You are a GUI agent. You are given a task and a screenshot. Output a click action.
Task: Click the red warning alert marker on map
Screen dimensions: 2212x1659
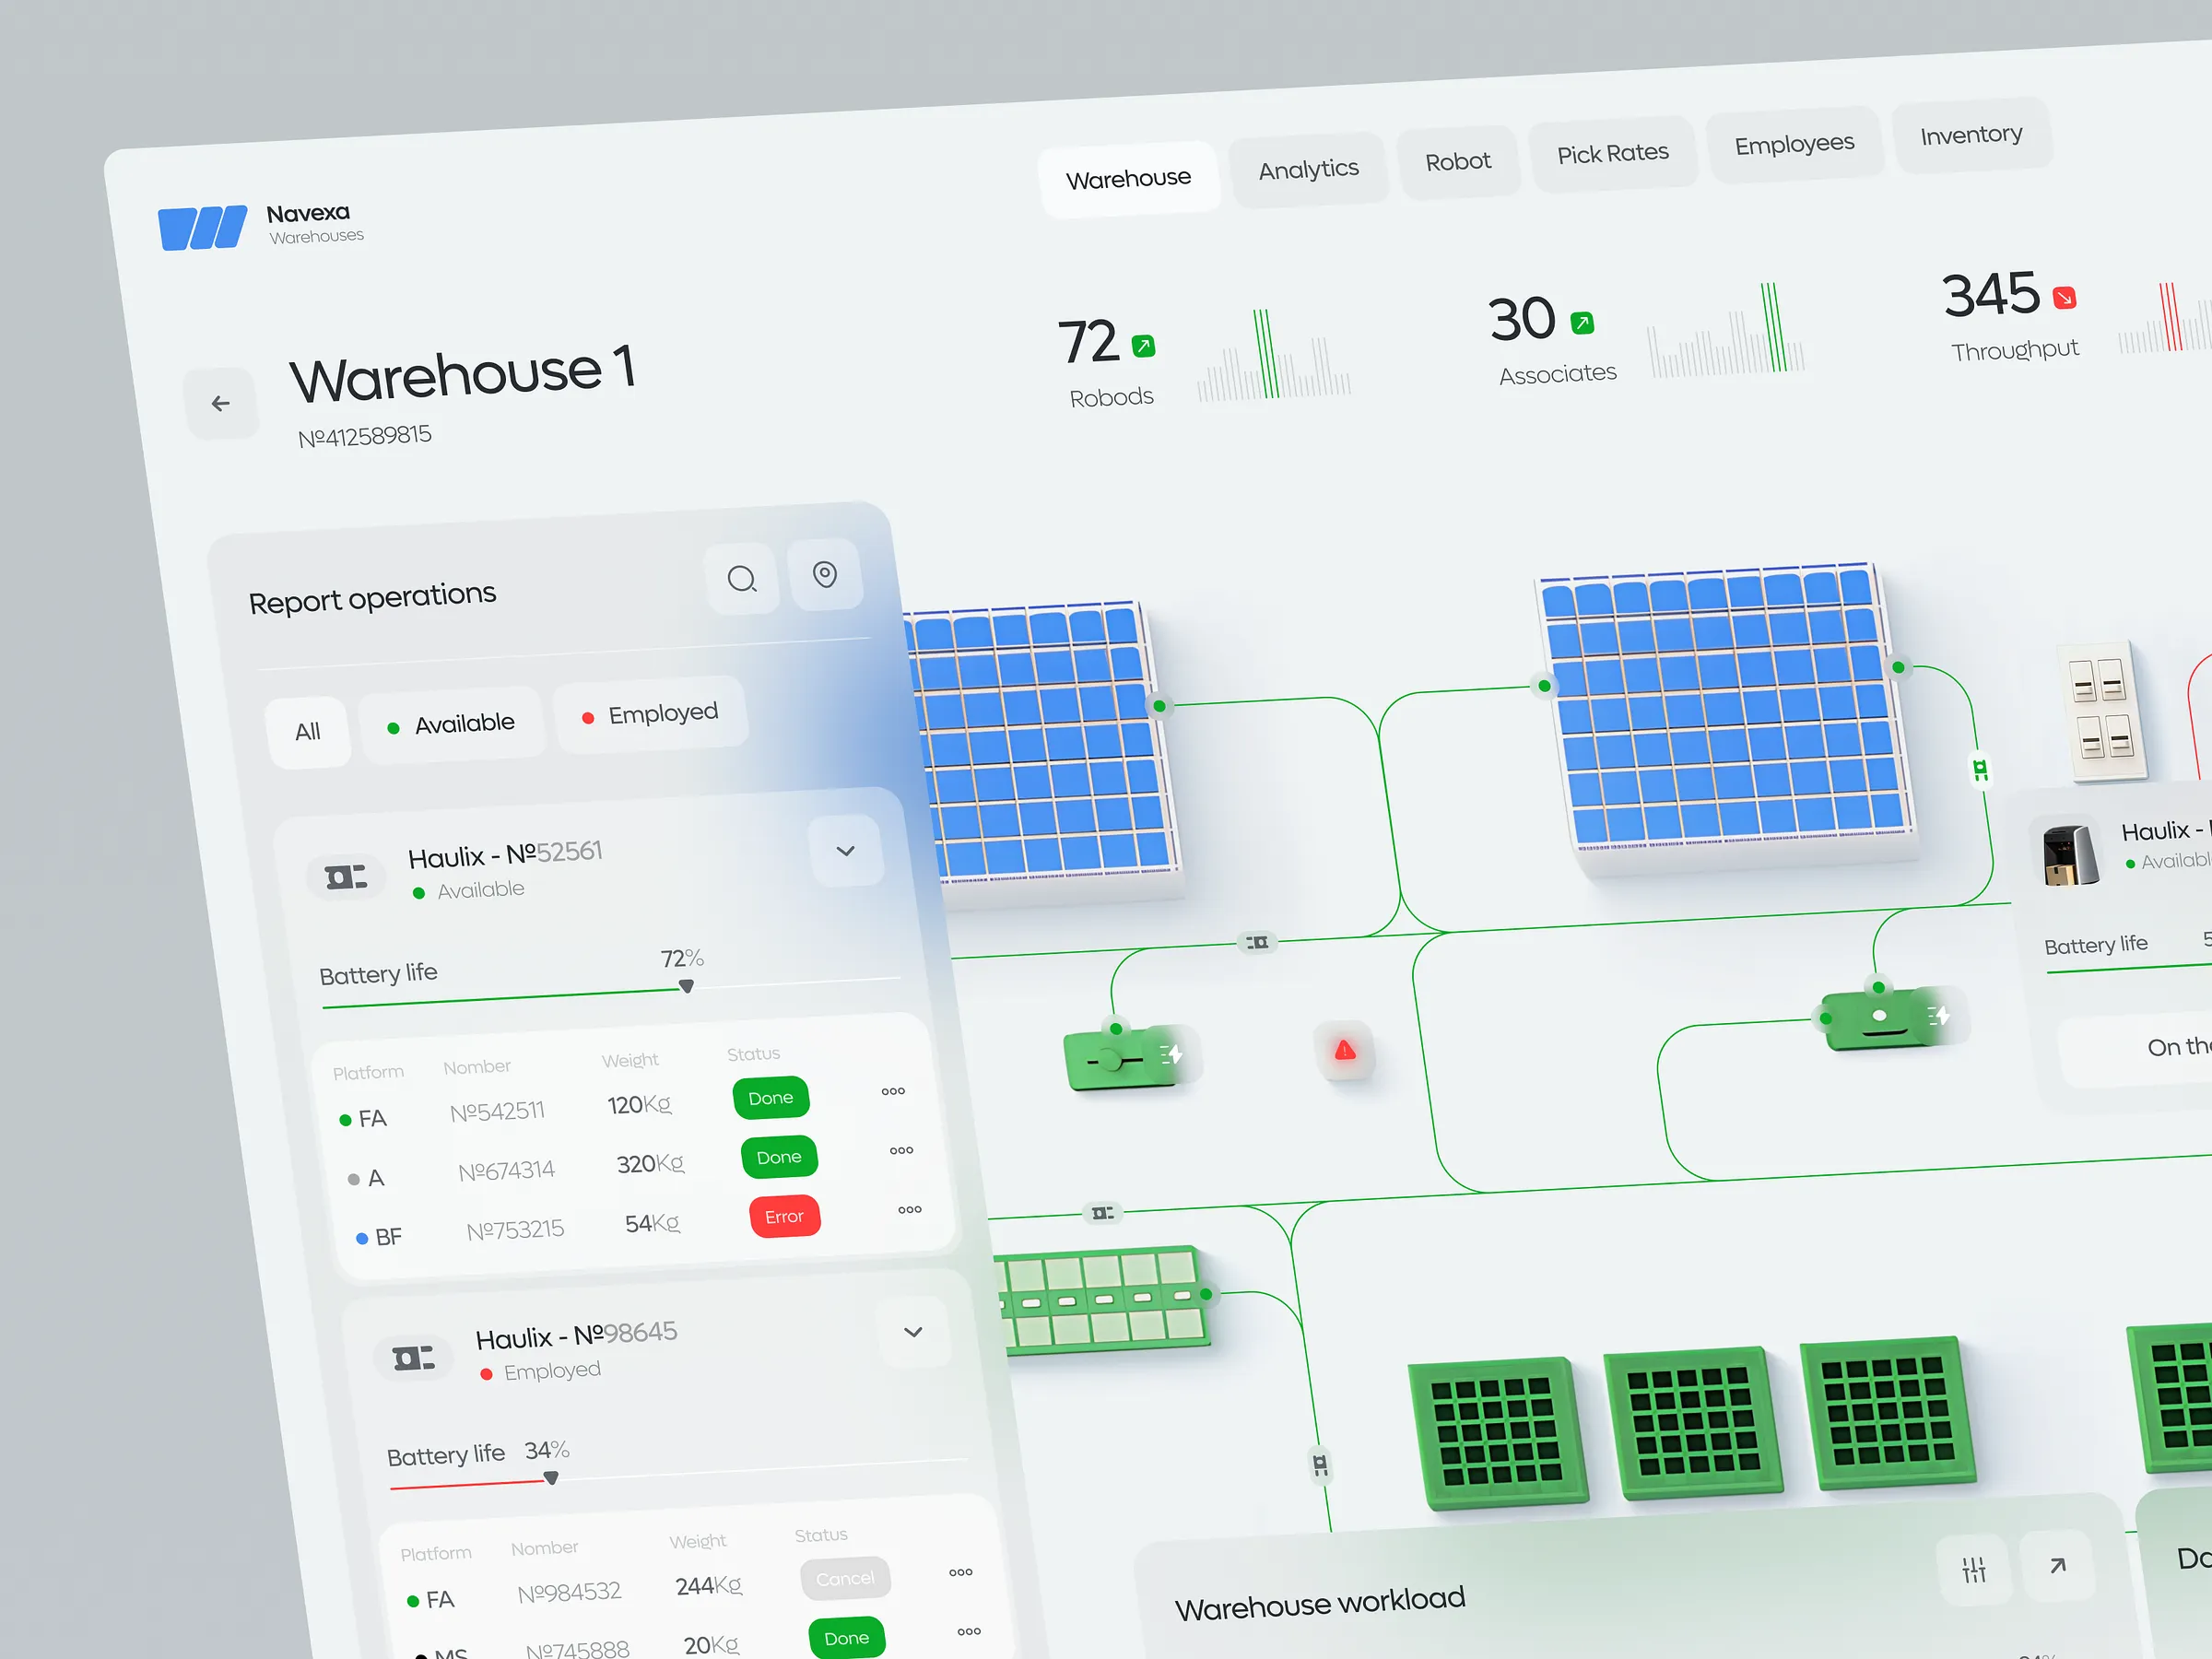tap(1345, 1050)
